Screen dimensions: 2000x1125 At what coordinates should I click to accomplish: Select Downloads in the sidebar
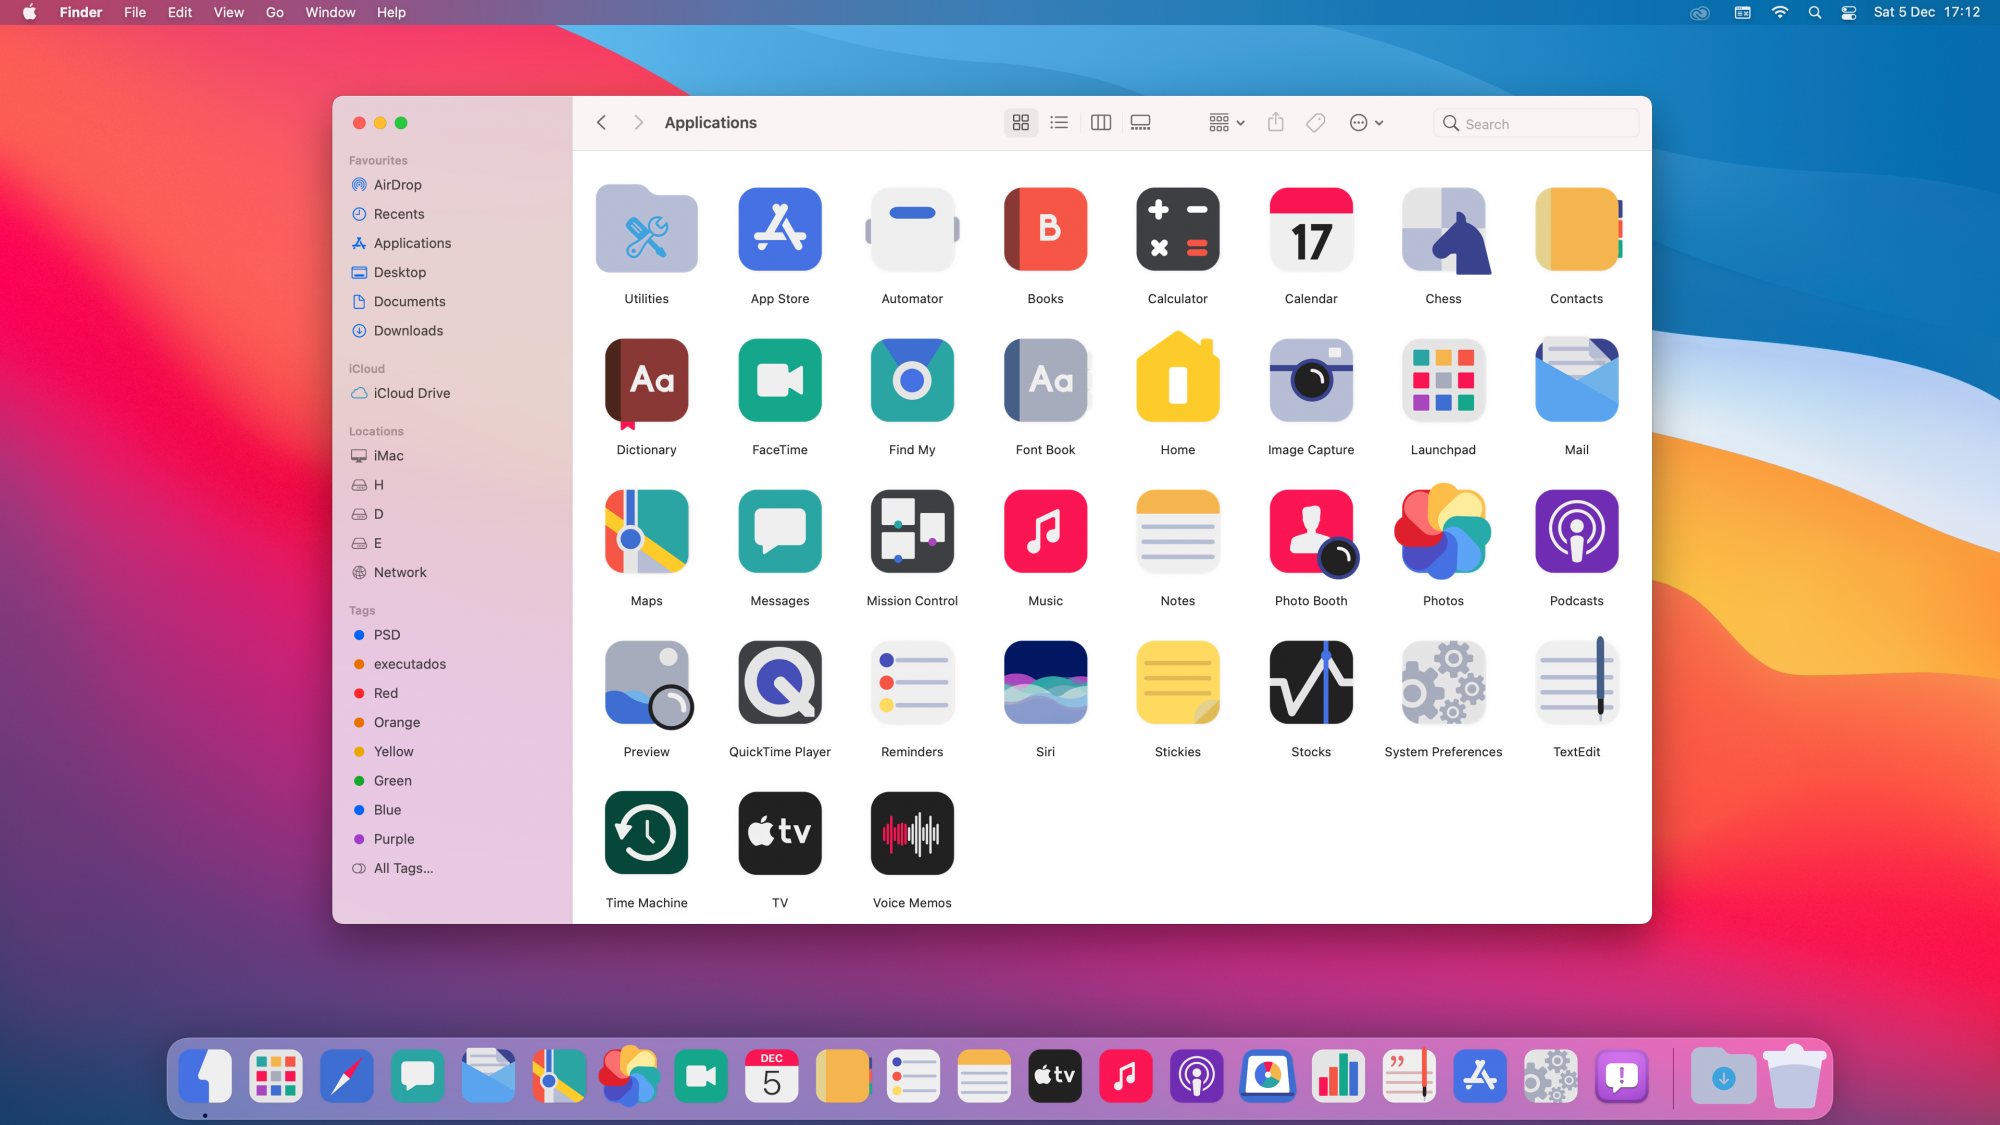(x=408, y=331)
